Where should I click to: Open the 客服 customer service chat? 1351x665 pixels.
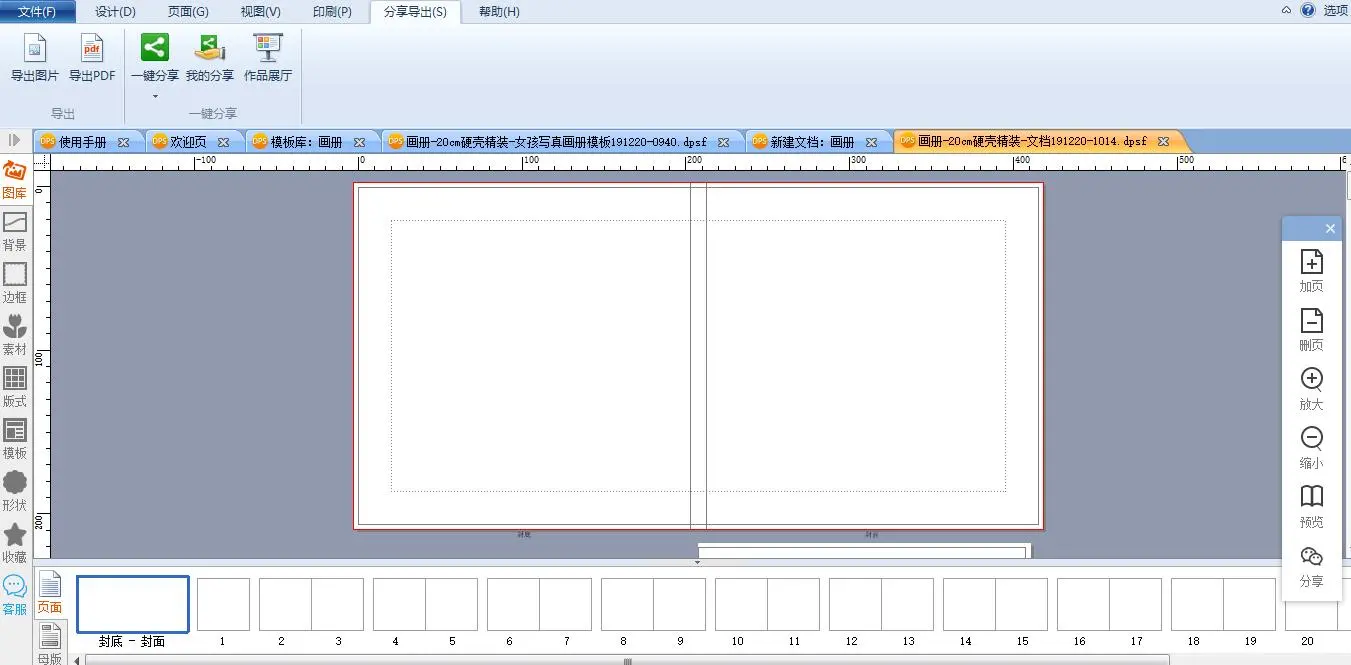pyautogui.click(x=15, y=595)
